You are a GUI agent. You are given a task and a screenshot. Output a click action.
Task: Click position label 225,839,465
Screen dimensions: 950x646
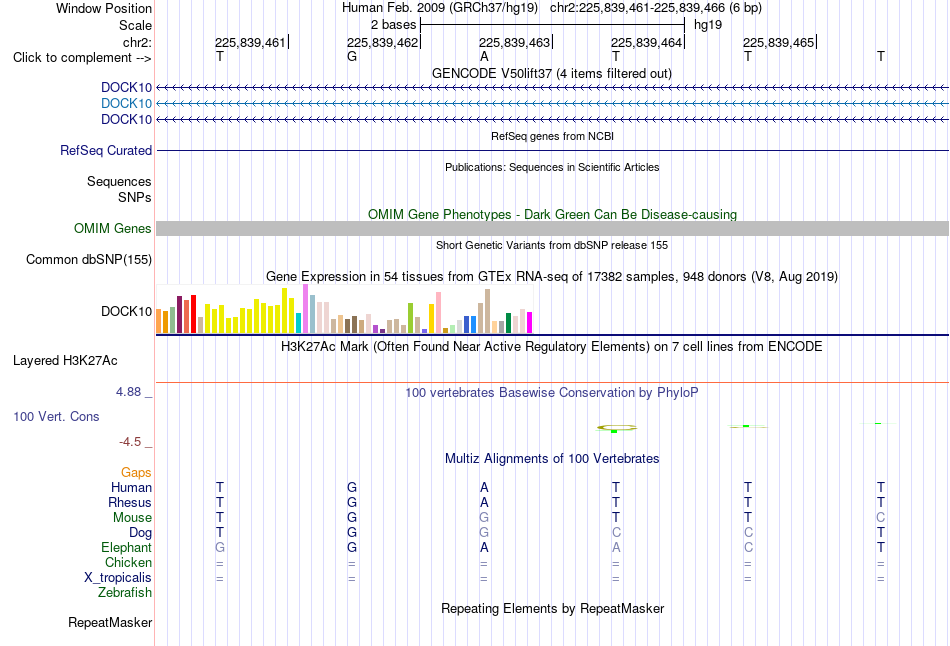tap(778, 42)
